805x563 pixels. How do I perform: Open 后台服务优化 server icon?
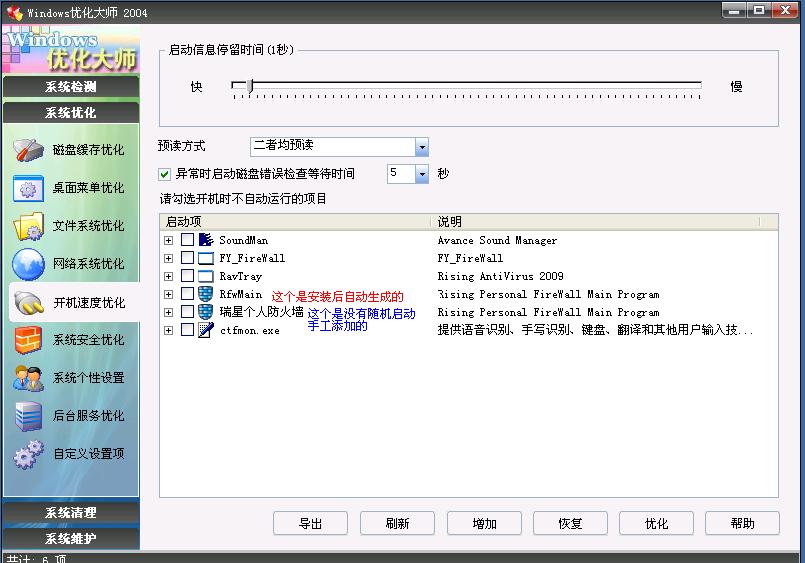[x=28, y=416]
